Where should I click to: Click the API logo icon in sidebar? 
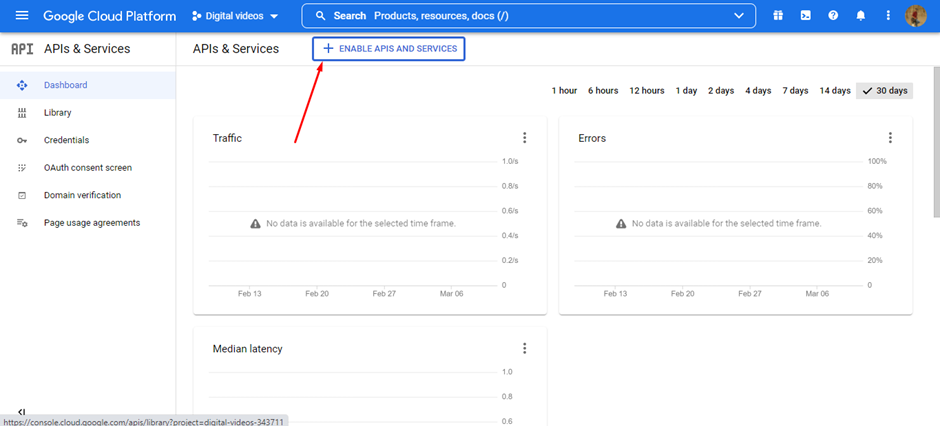[x=22, y=49]
